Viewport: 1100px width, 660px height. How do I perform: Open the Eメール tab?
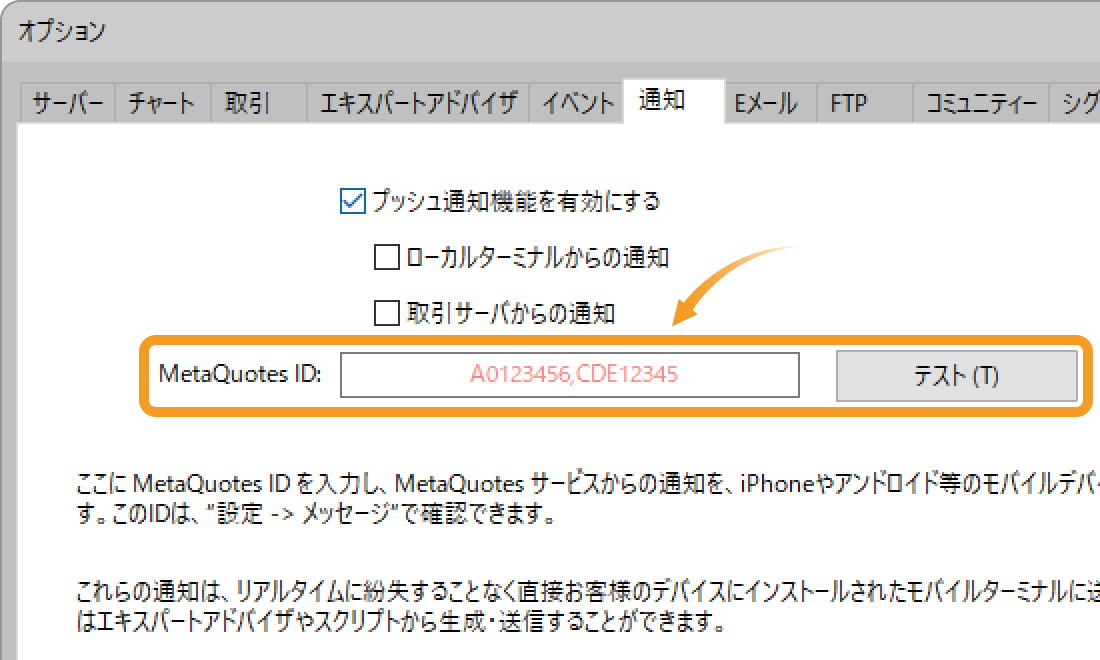770,103
